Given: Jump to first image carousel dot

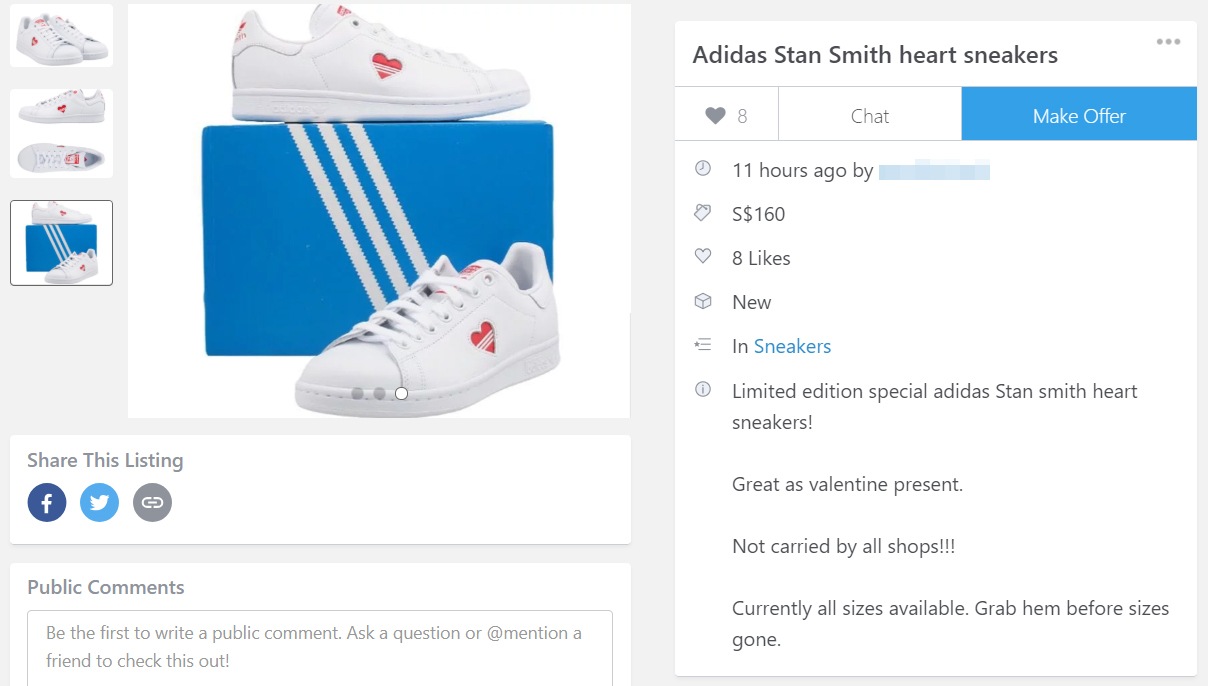Looking at the screenshot, I should tap(357, 393).
